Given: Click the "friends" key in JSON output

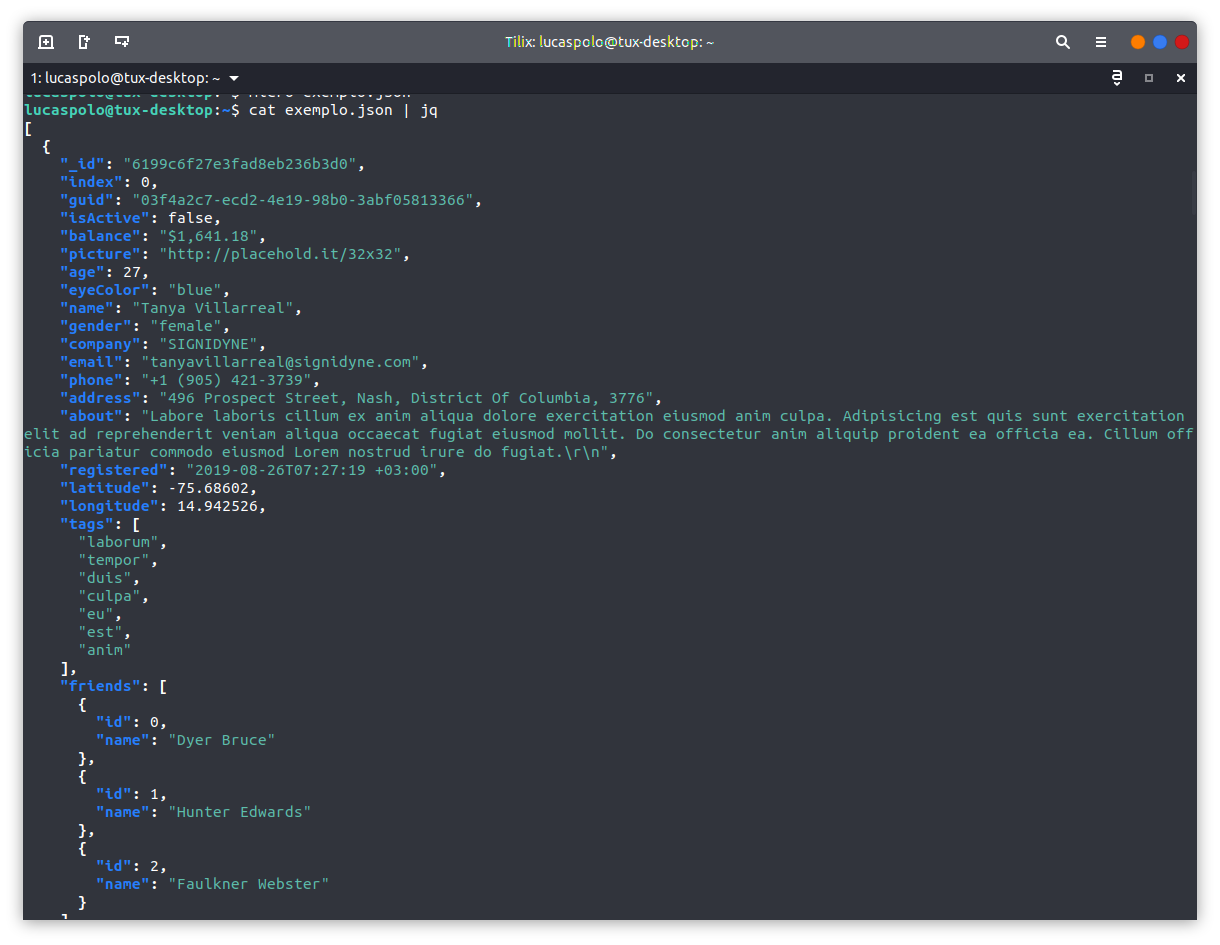Looking at the screenshot, I should (100, 686).
